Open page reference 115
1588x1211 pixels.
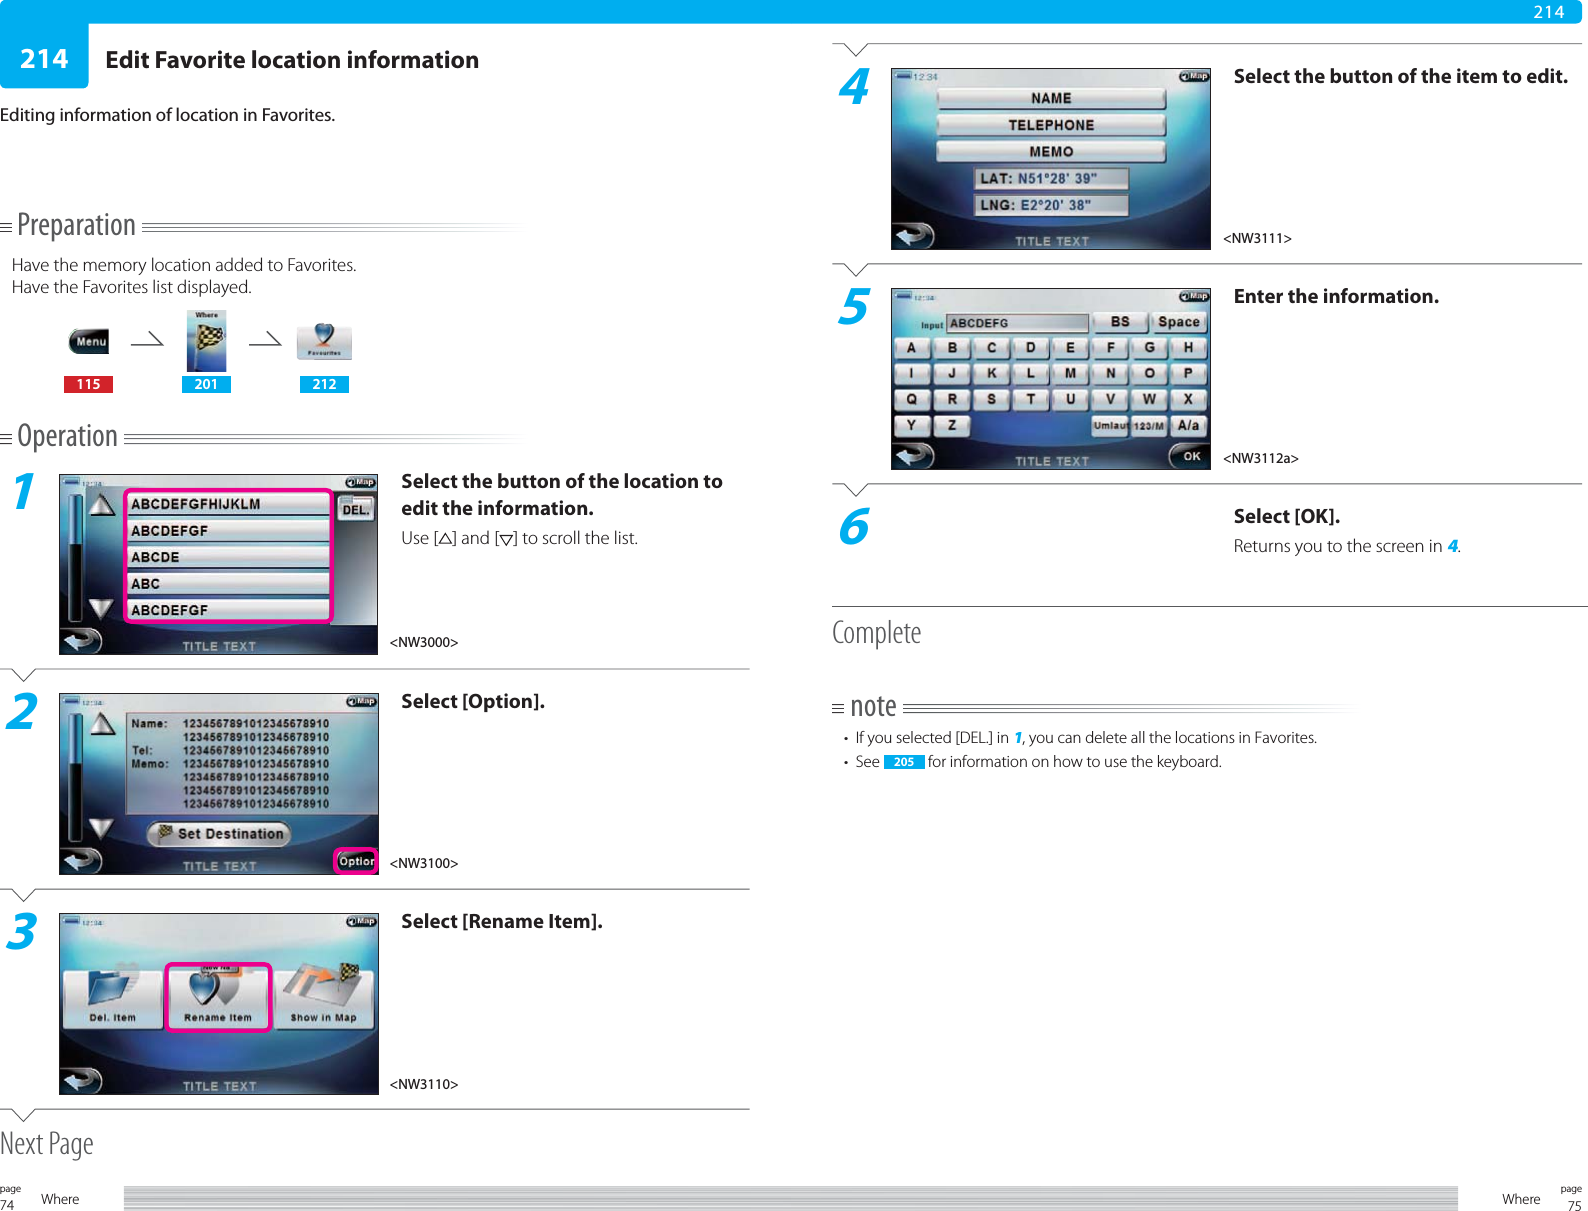(x=88, y=384)
